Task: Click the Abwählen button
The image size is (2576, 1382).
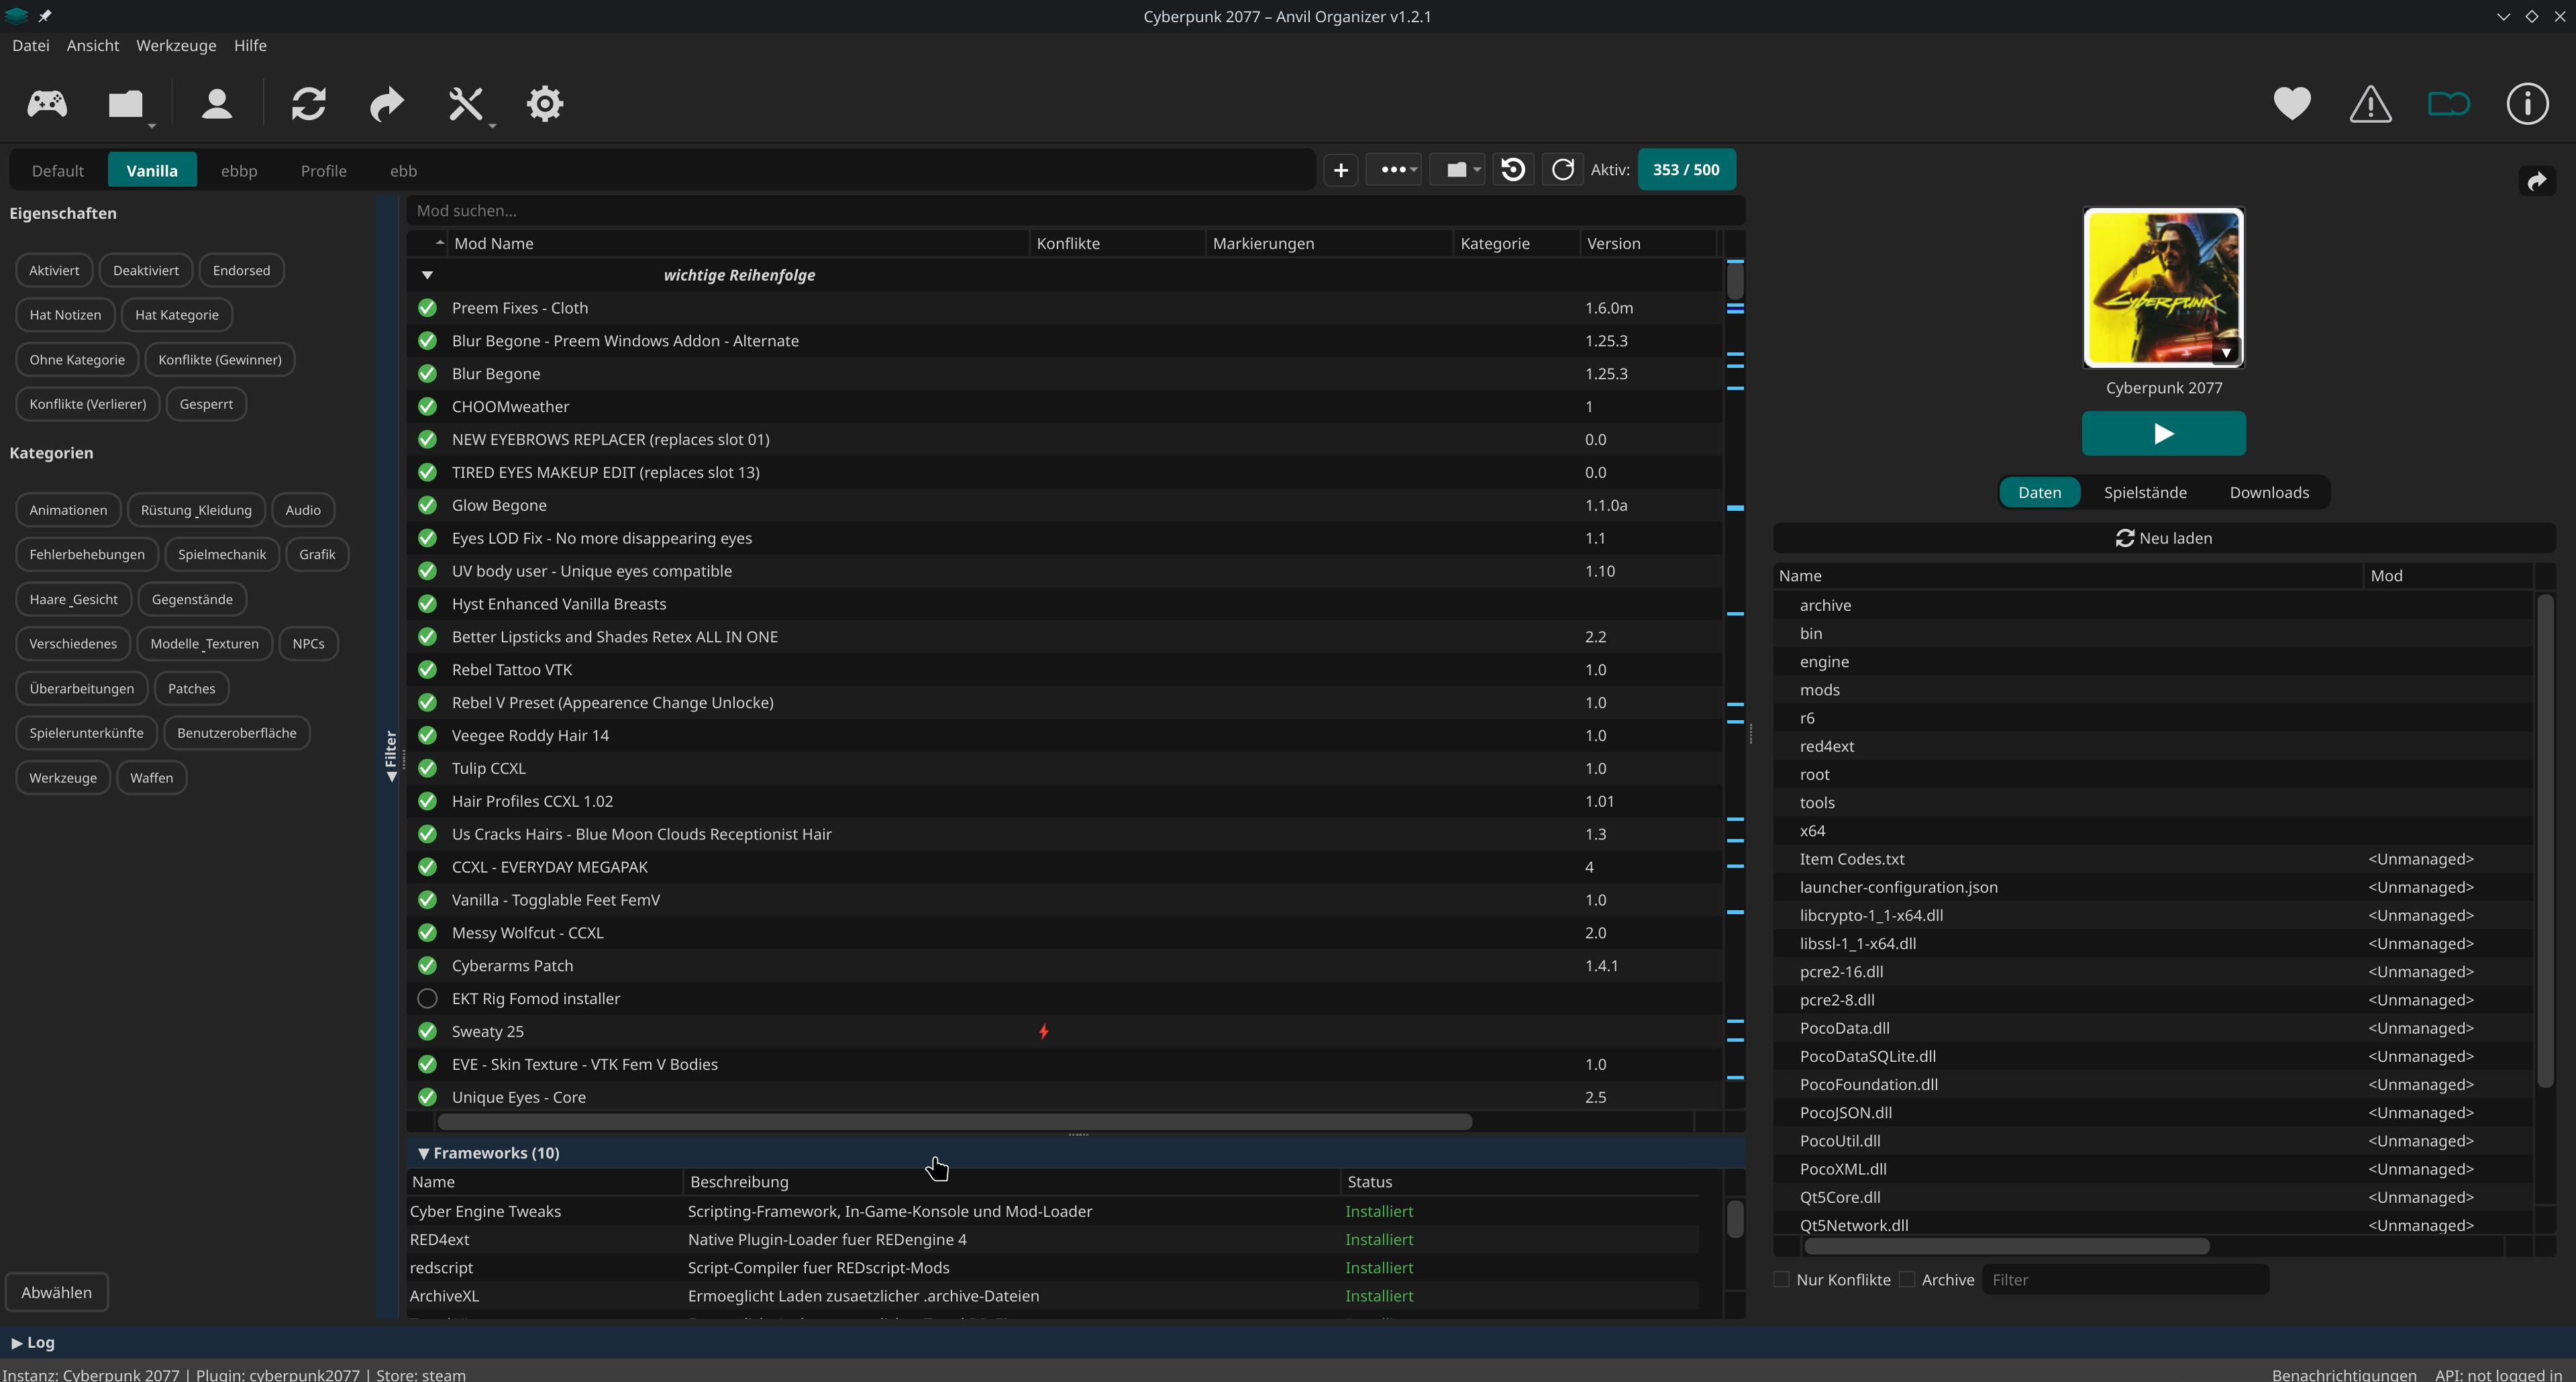Action: (57, 1292)
